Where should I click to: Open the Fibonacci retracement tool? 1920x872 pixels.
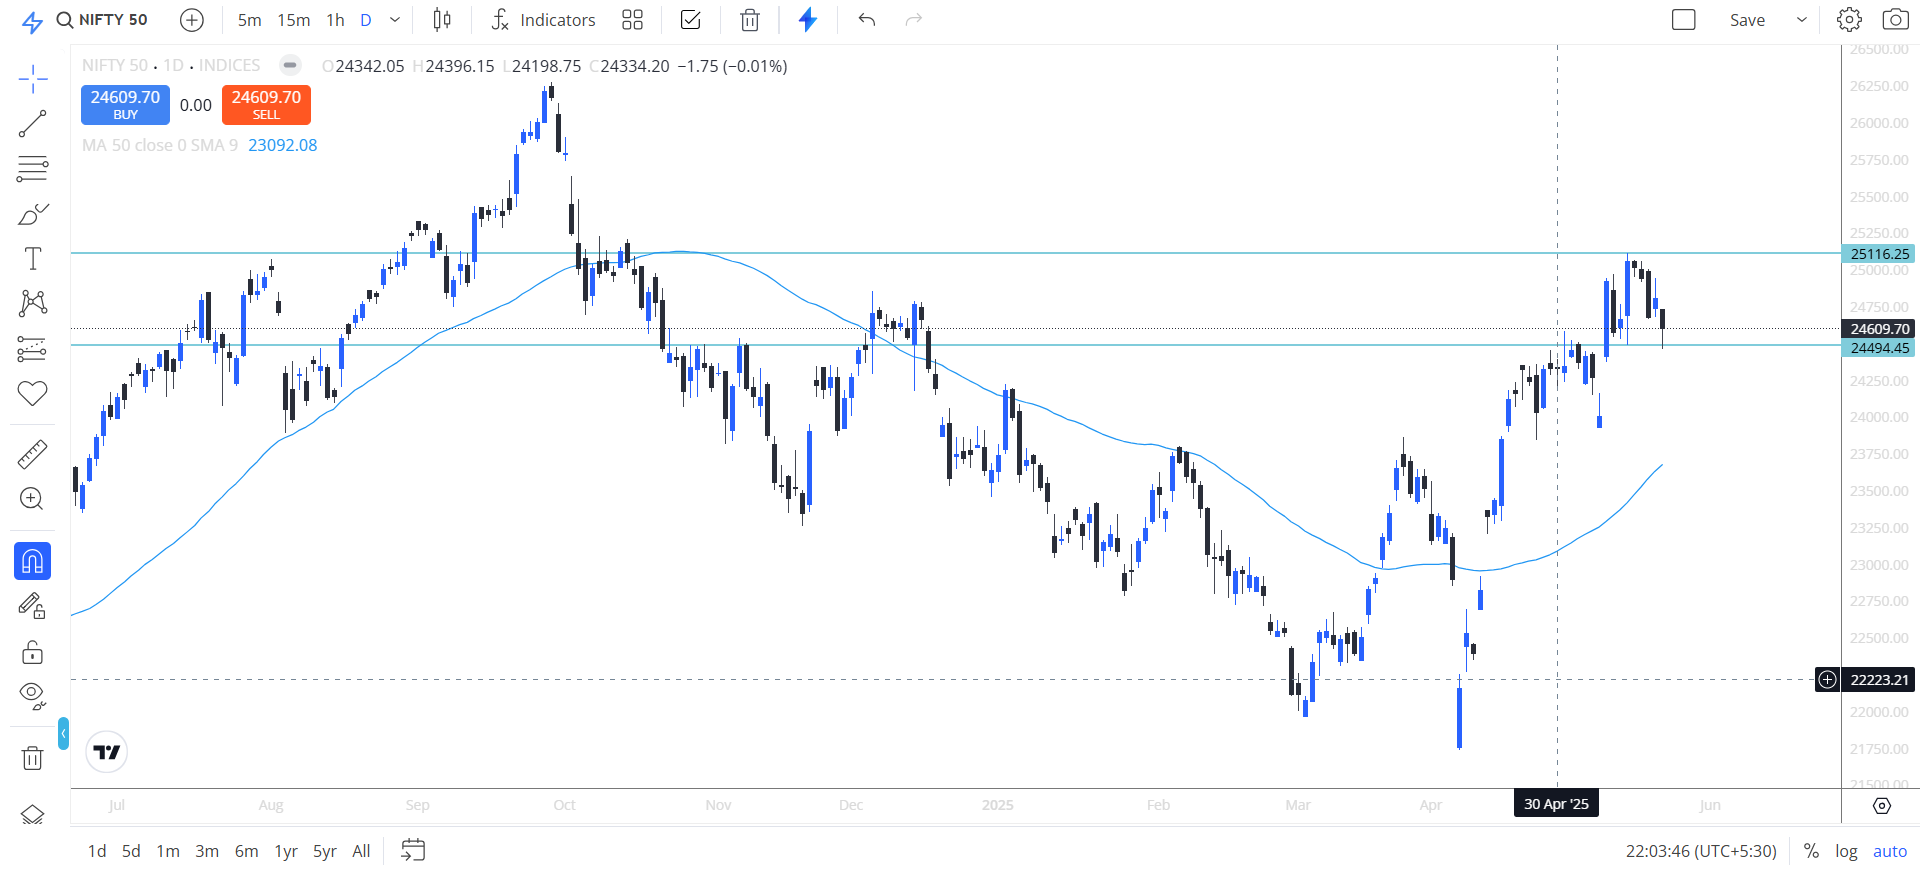32,169
